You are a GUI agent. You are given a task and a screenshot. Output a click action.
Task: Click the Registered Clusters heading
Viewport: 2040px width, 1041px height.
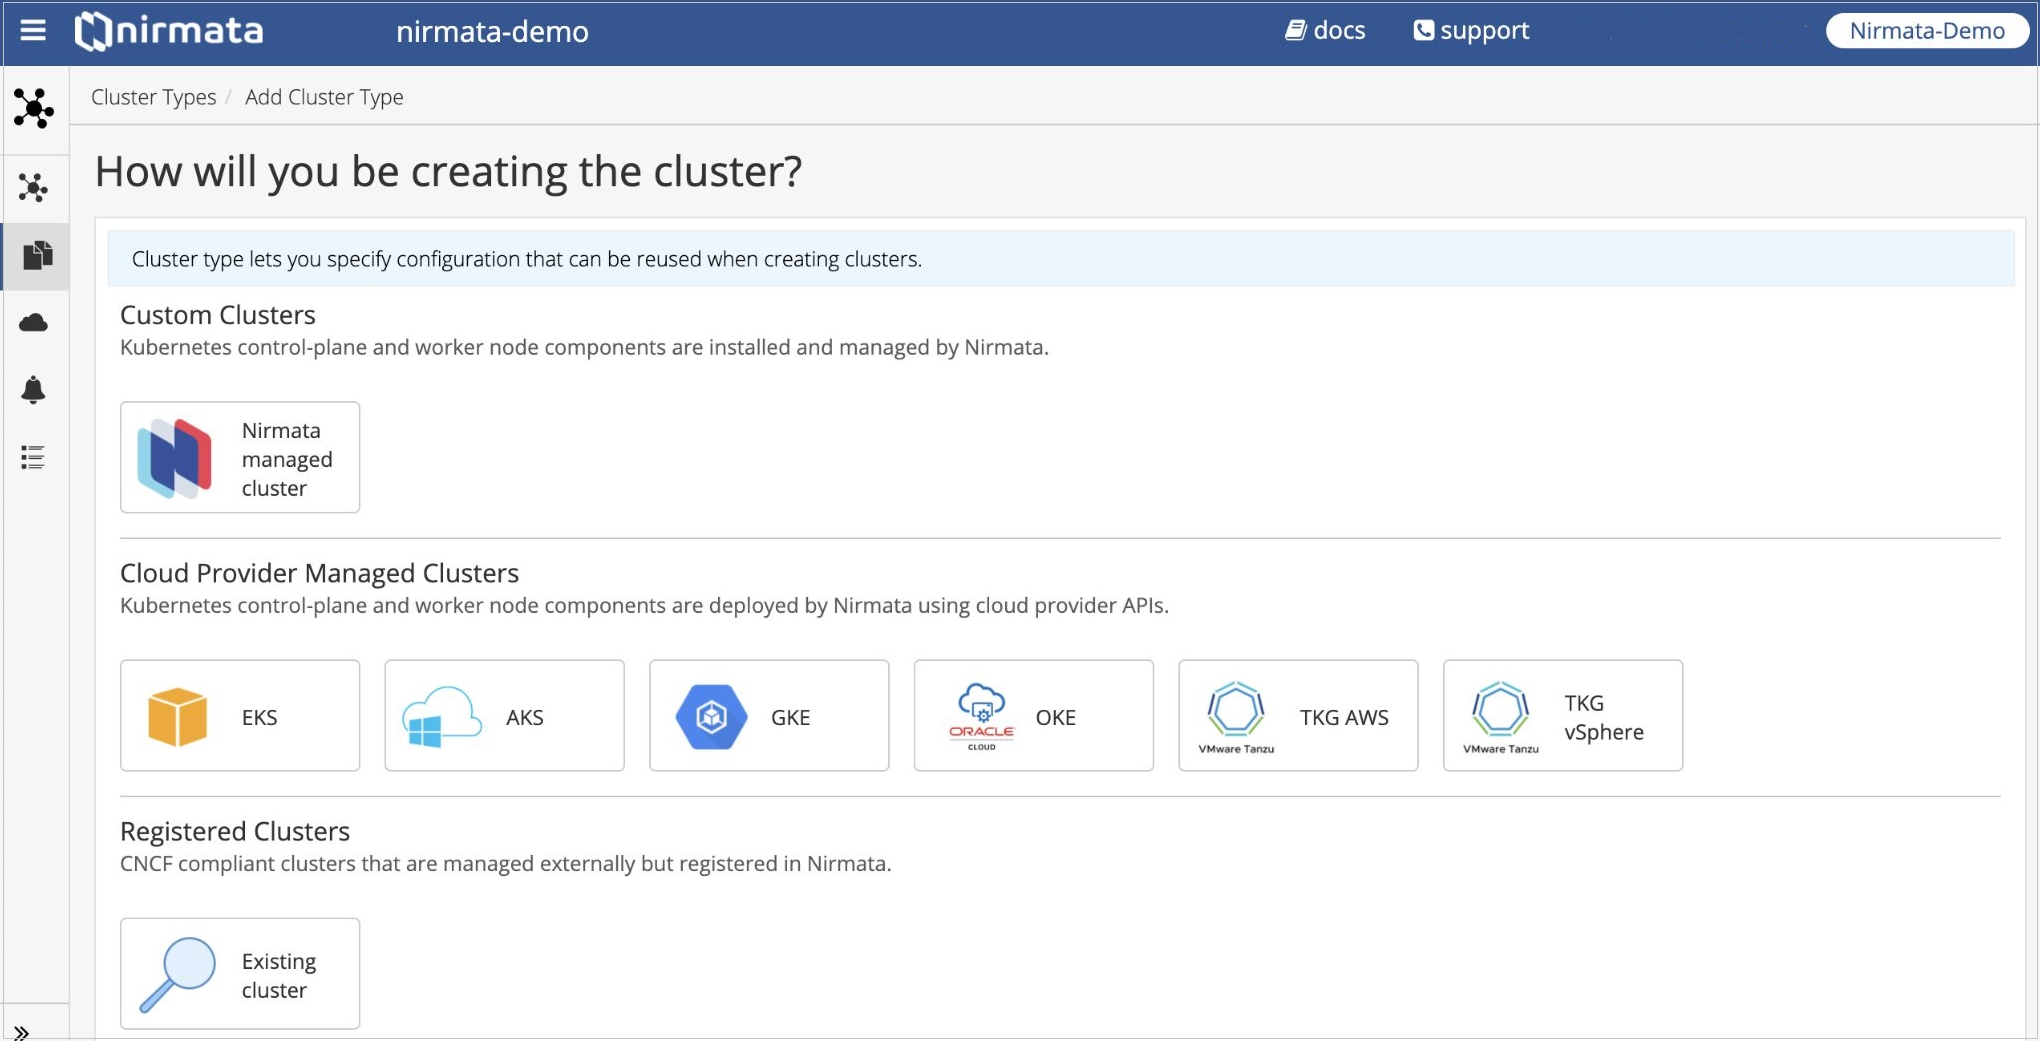235,831
